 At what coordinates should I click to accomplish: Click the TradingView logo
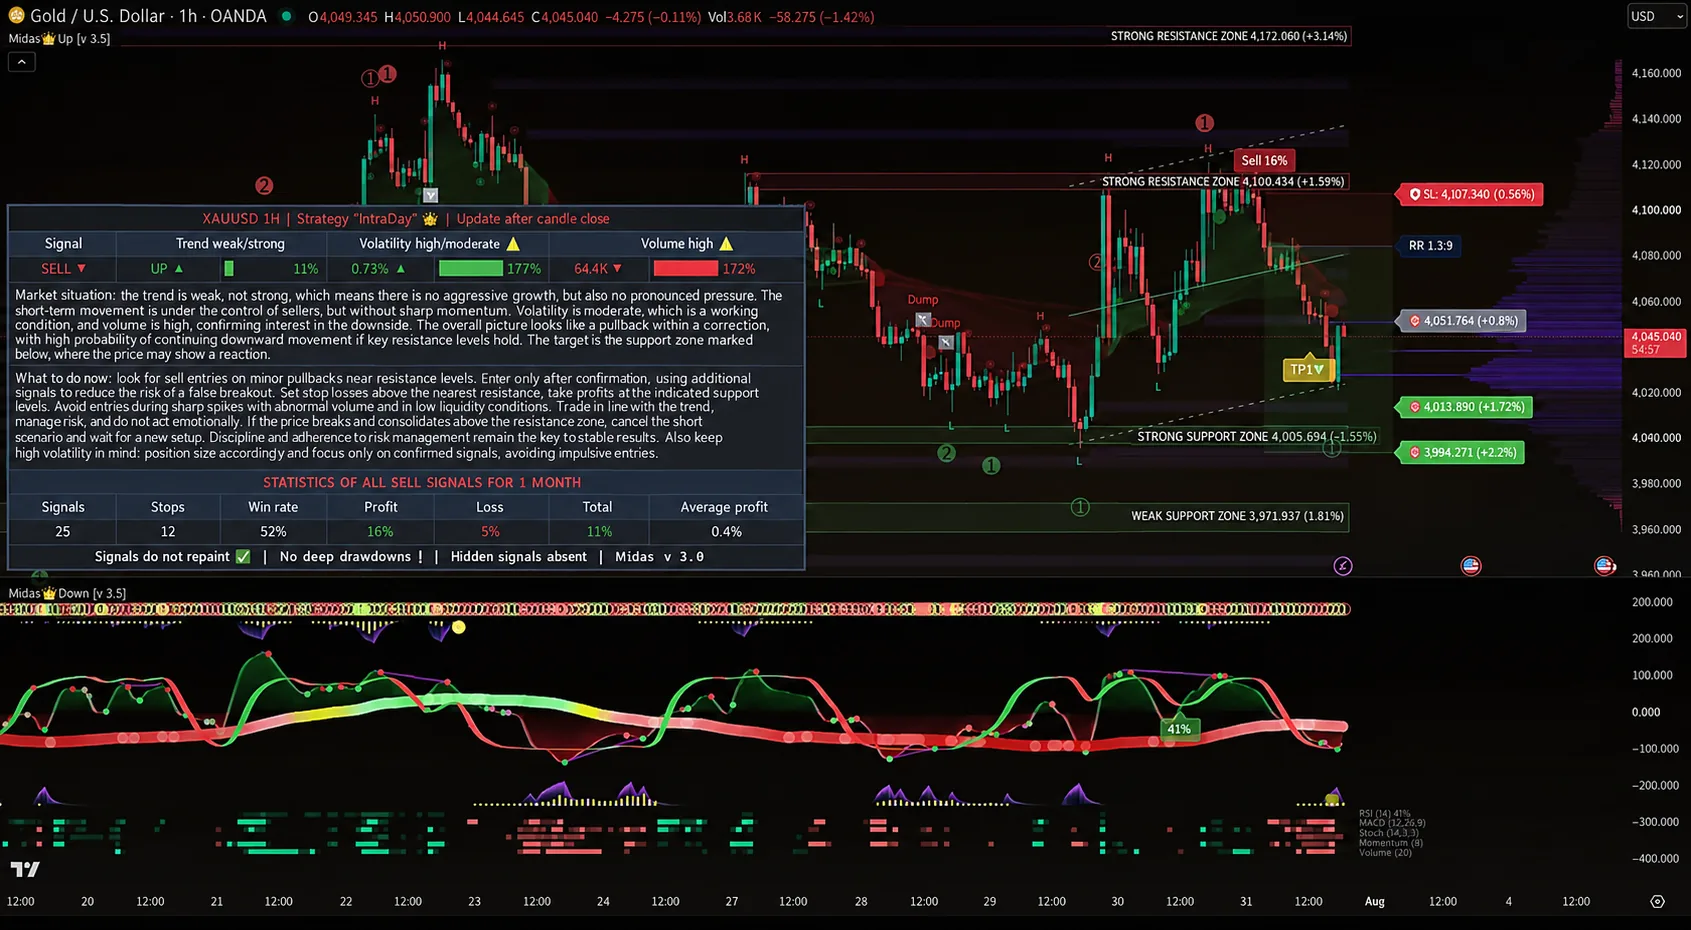point(25,869)
